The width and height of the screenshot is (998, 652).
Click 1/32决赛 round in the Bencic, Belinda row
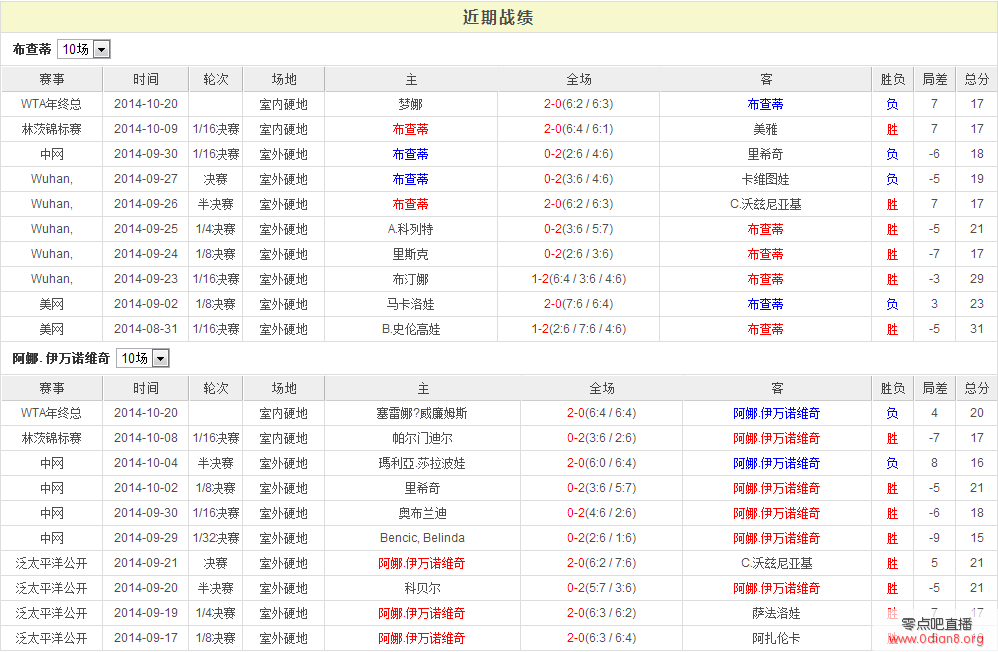click(x=216, y=539)
